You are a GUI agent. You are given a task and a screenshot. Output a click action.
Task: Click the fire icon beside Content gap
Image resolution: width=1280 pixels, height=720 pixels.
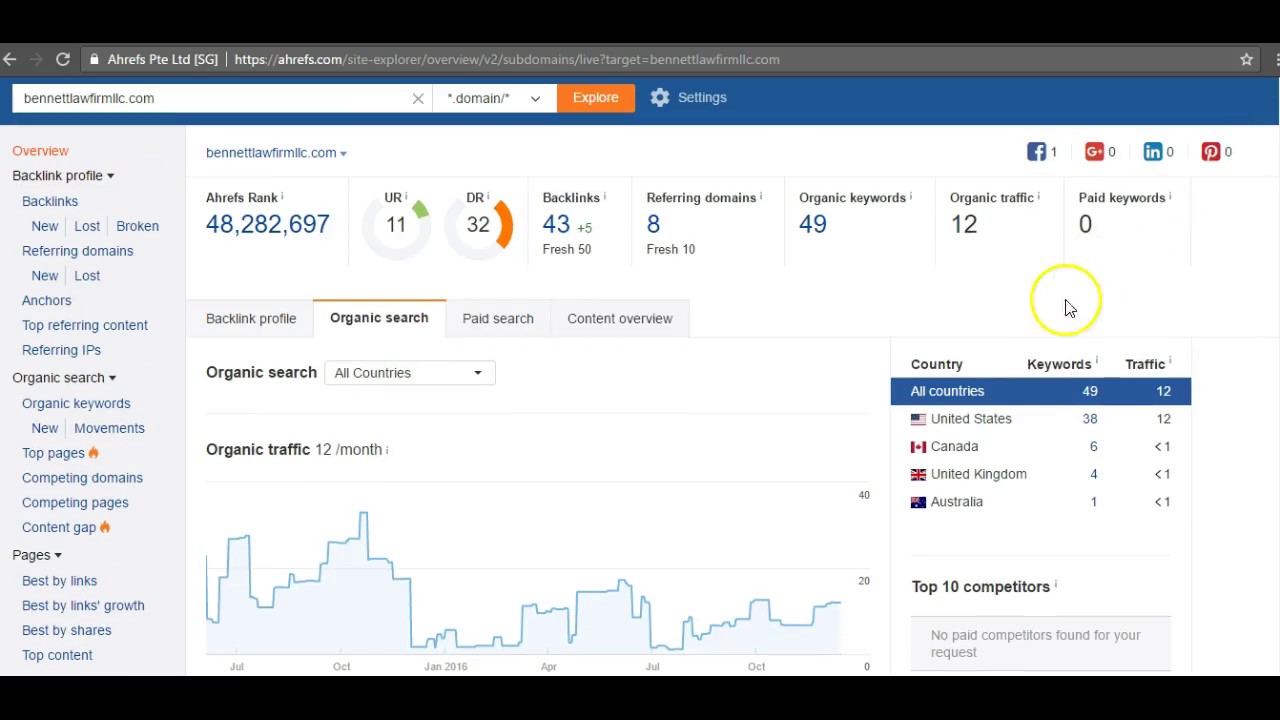(x=105, y=527)
